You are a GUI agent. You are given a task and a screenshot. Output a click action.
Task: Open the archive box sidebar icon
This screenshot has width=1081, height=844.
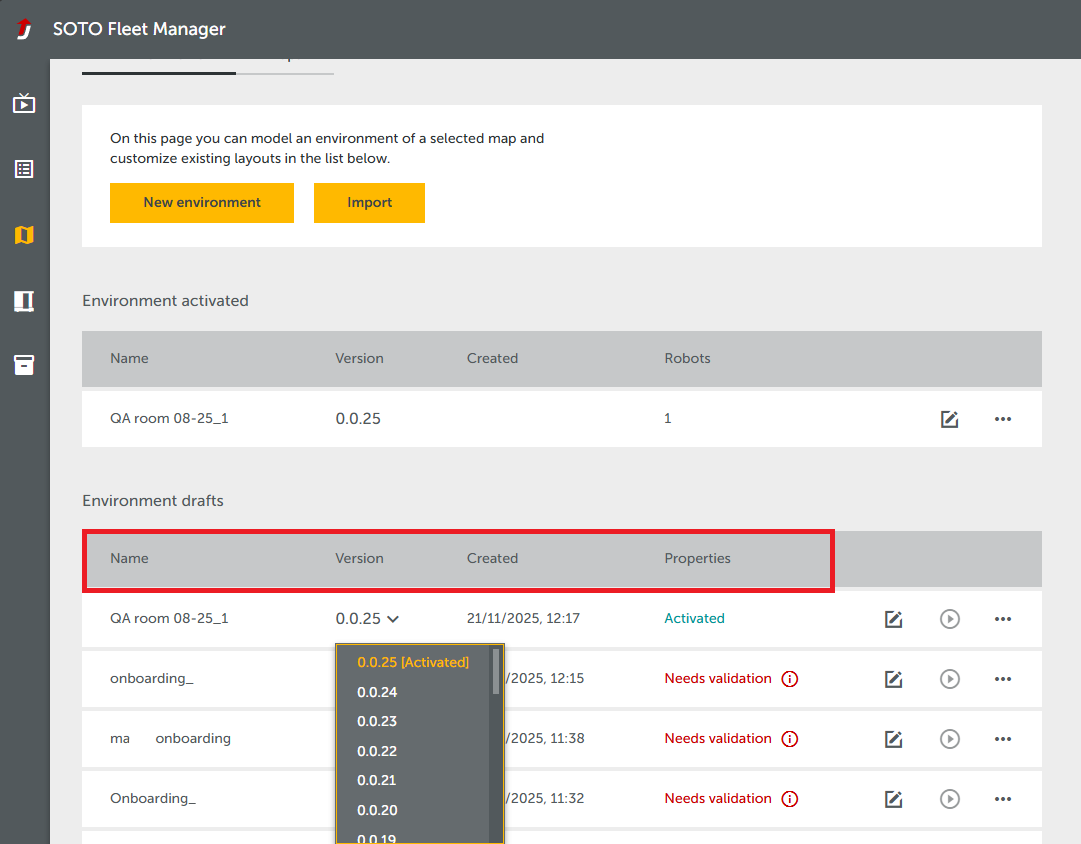click(24, 365)
